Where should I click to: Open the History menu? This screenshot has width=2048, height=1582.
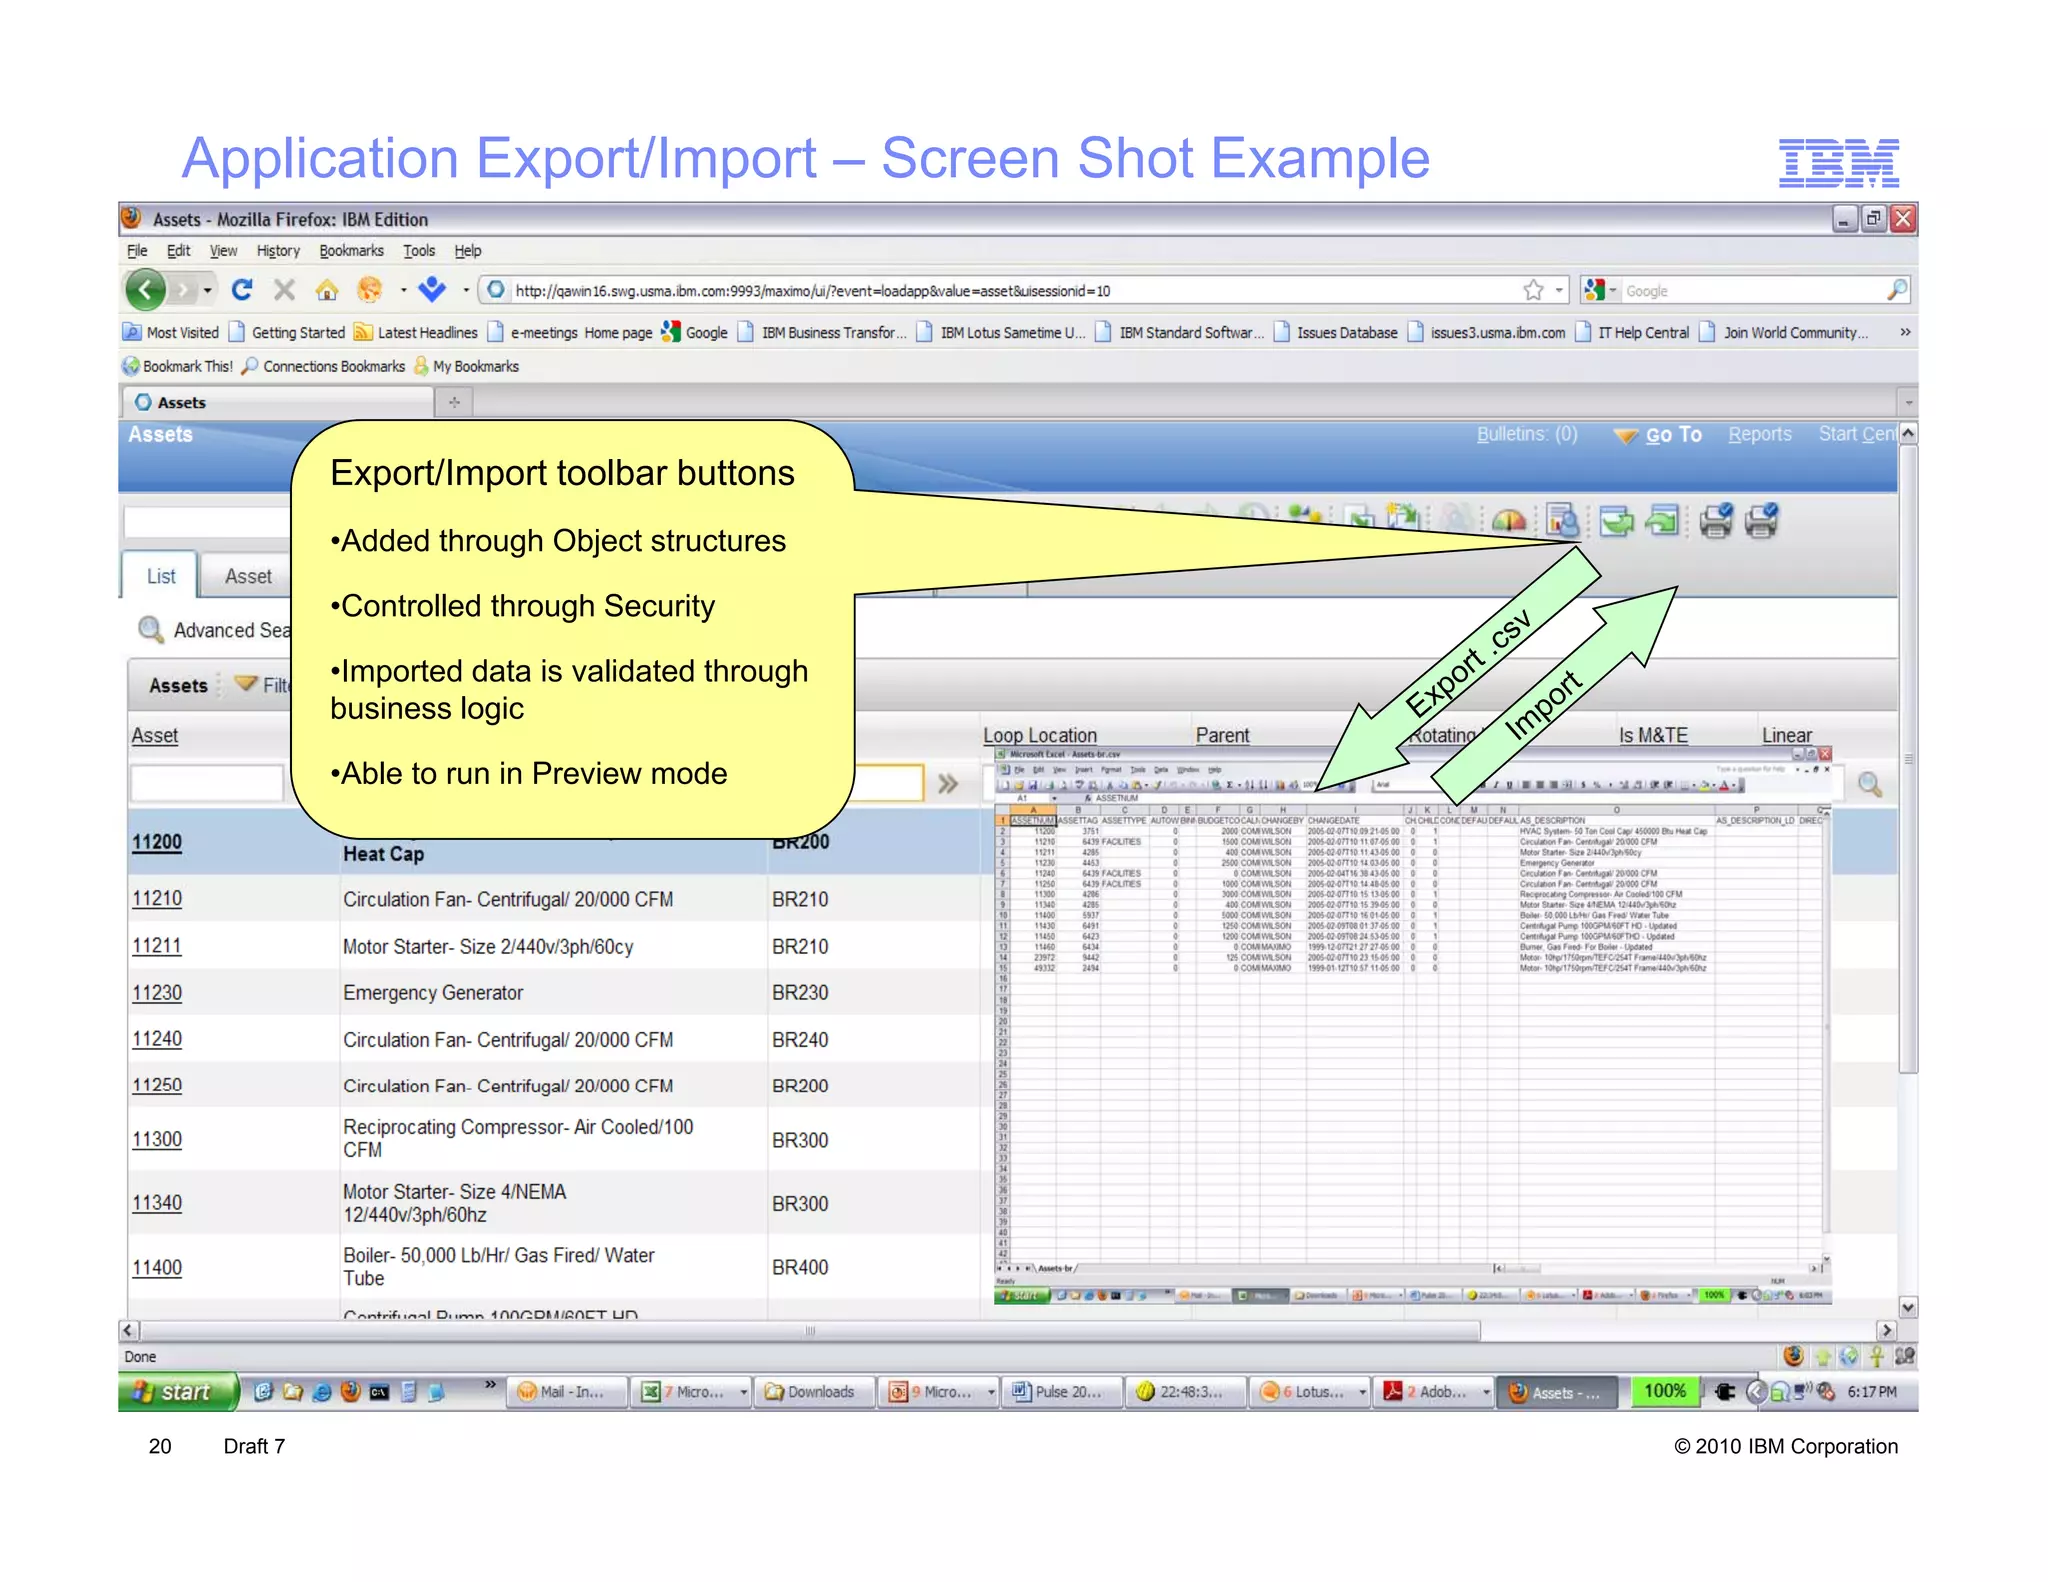278,250
